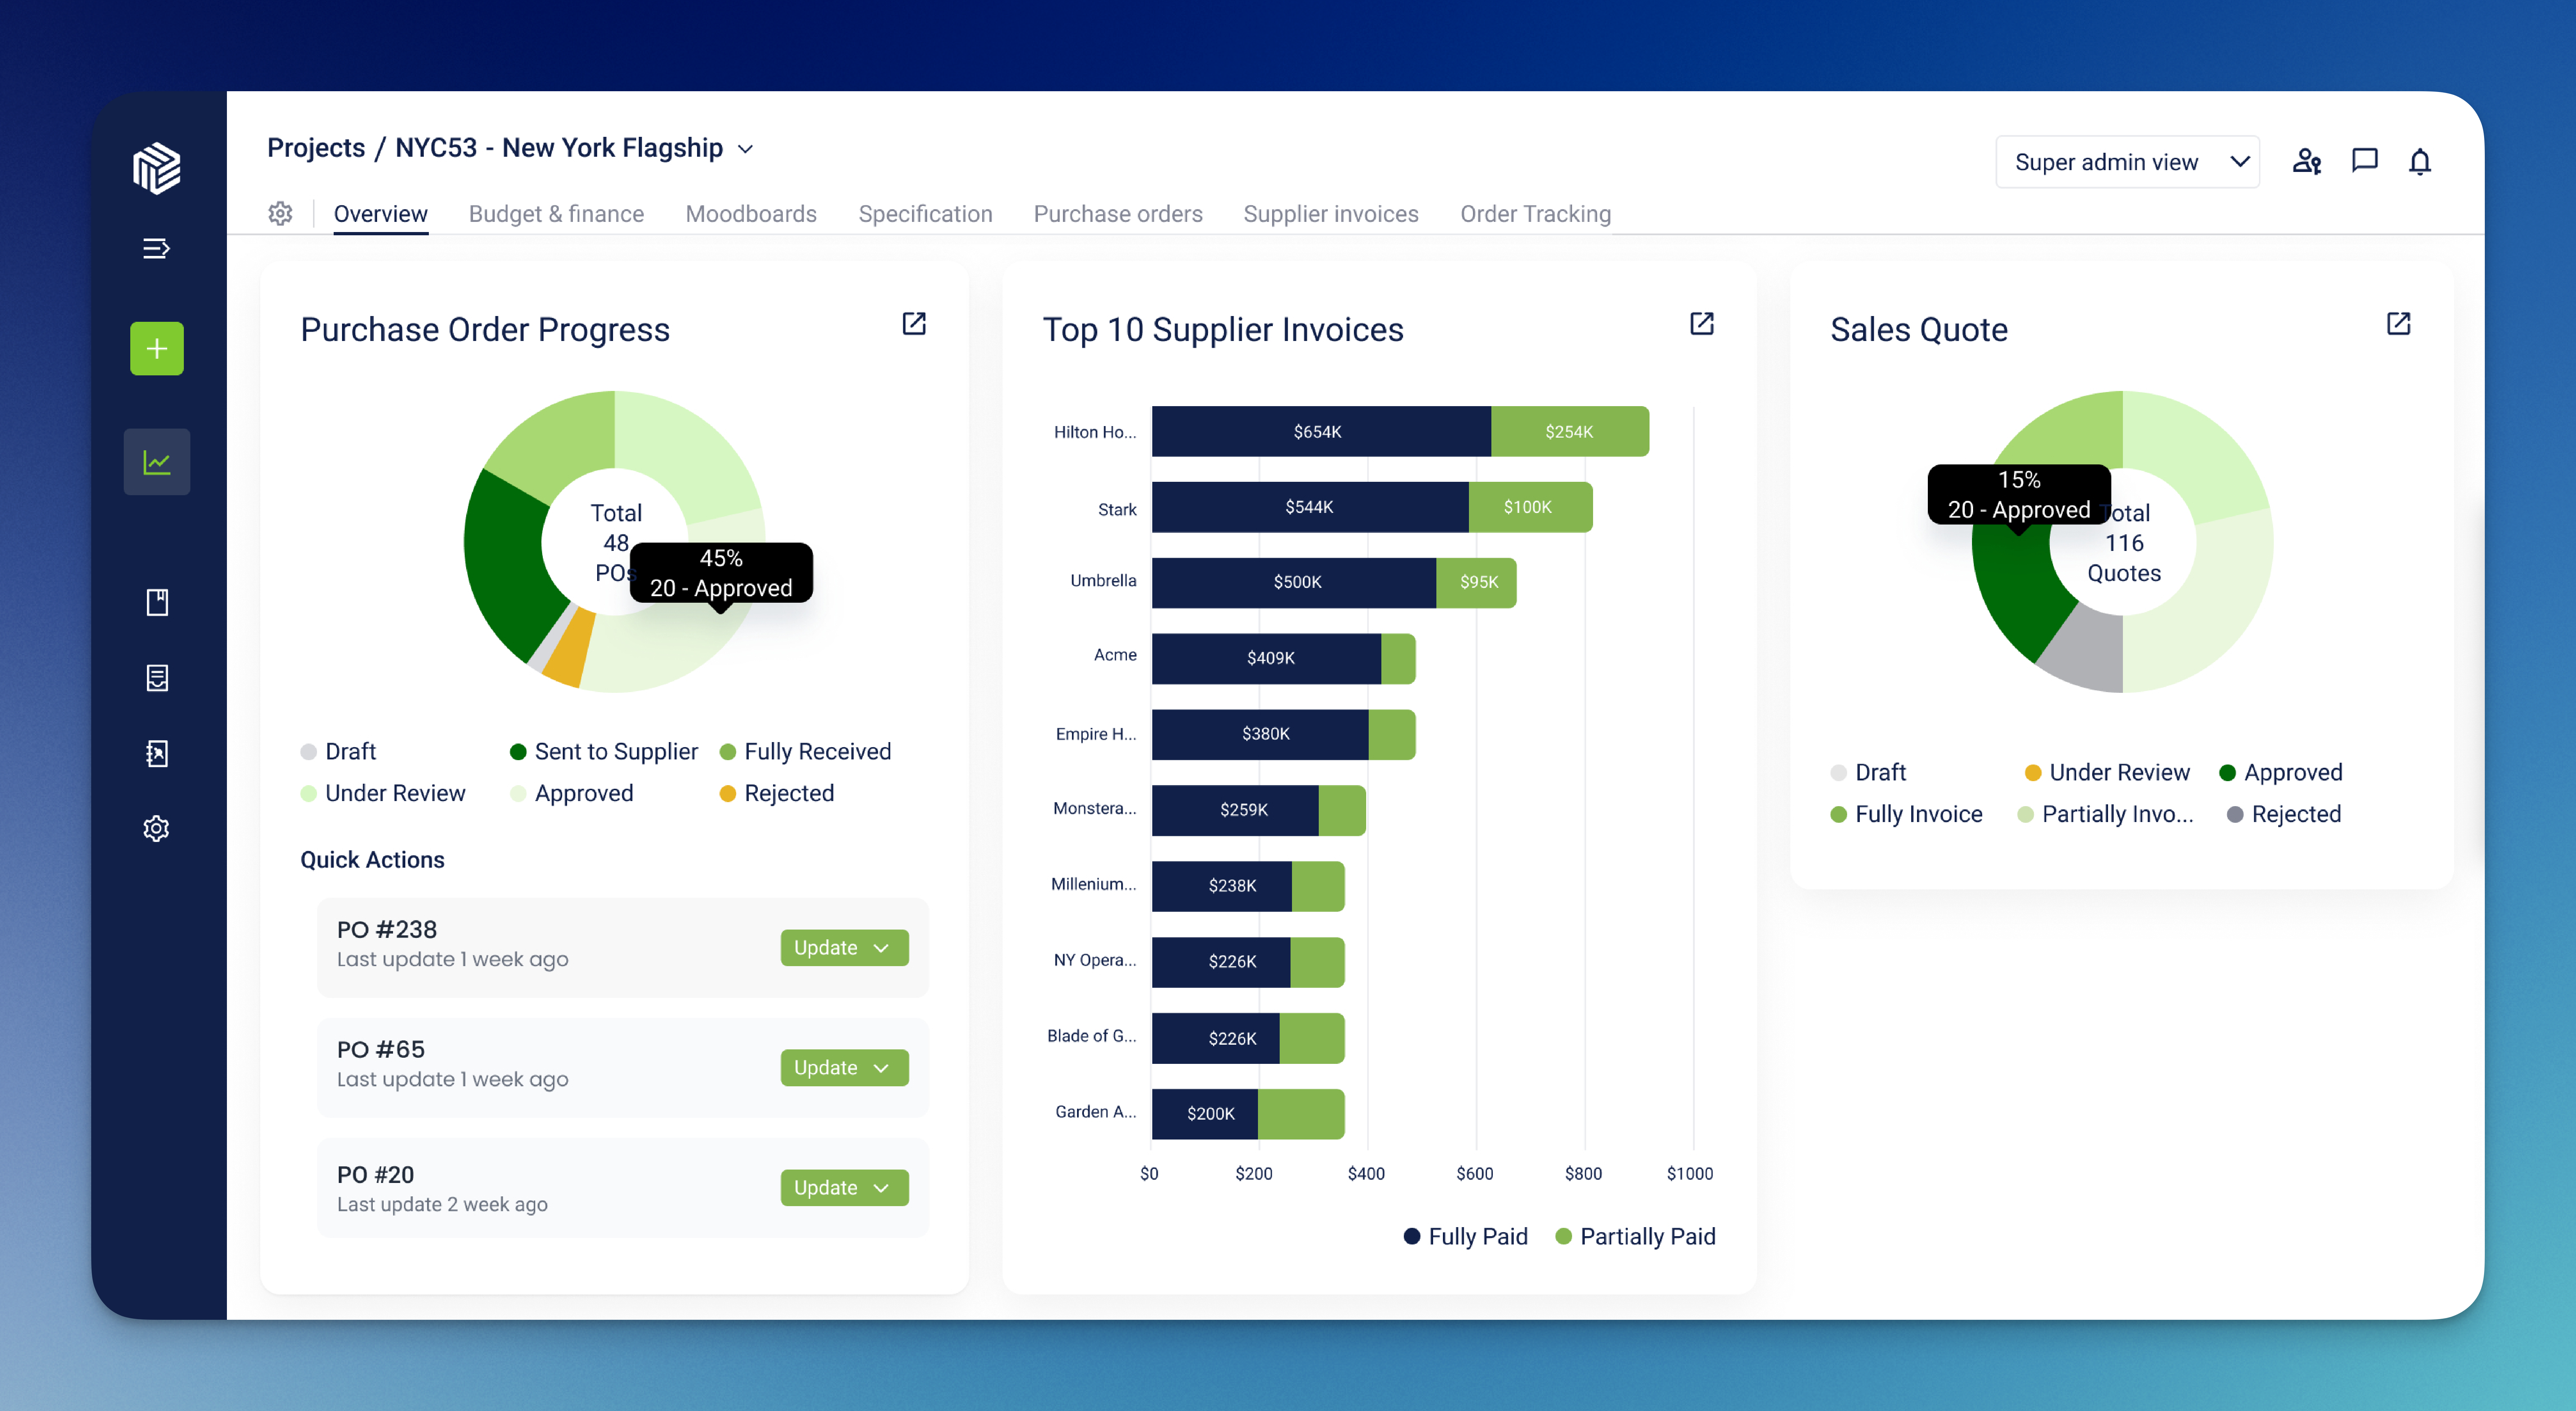The width and height of the screenshot is (2576, 1411).
Task: Open Order Tracking tab
Action: click(x=1536, y=214)
